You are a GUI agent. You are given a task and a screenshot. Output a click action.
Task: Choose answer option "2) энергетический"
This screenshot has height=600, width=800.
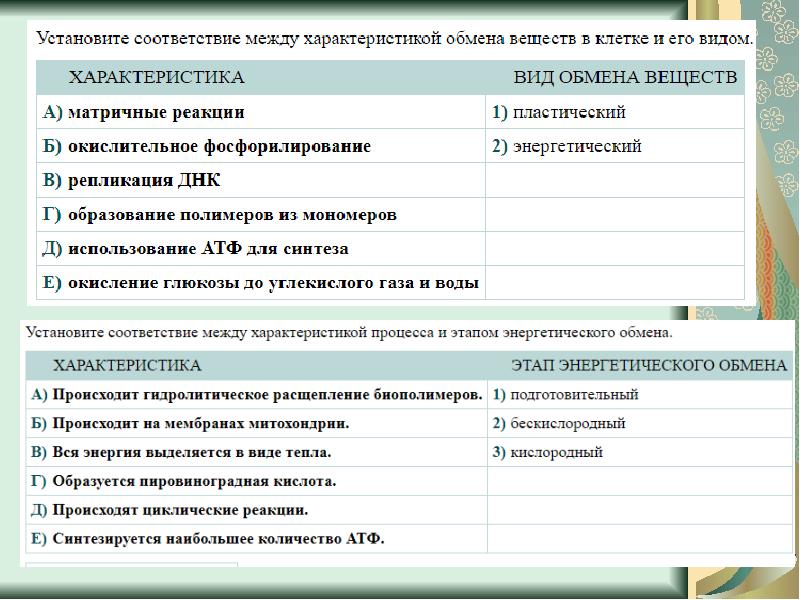click(x=566, y=147)
